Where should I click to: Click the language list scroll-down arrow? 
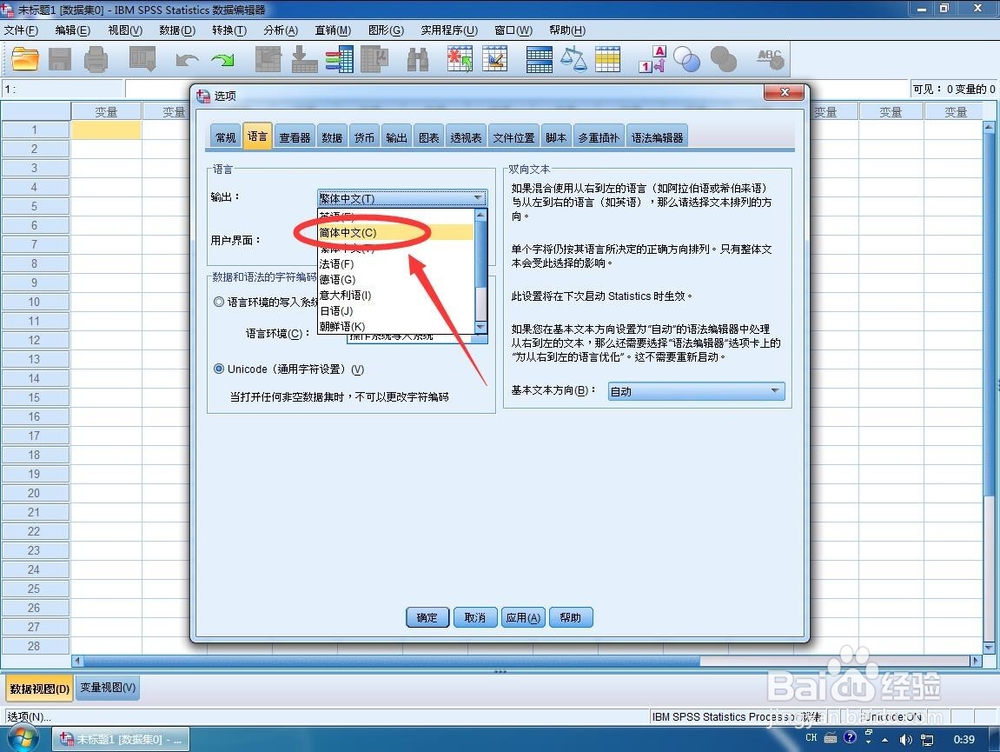(482, 327)
